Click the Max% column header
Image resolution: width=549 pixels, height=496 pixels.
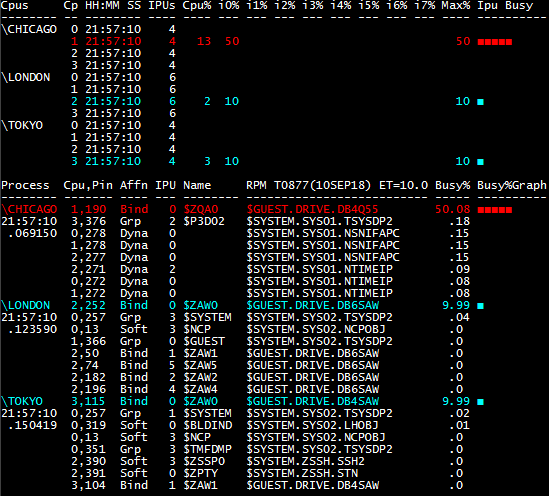point(456,6)
